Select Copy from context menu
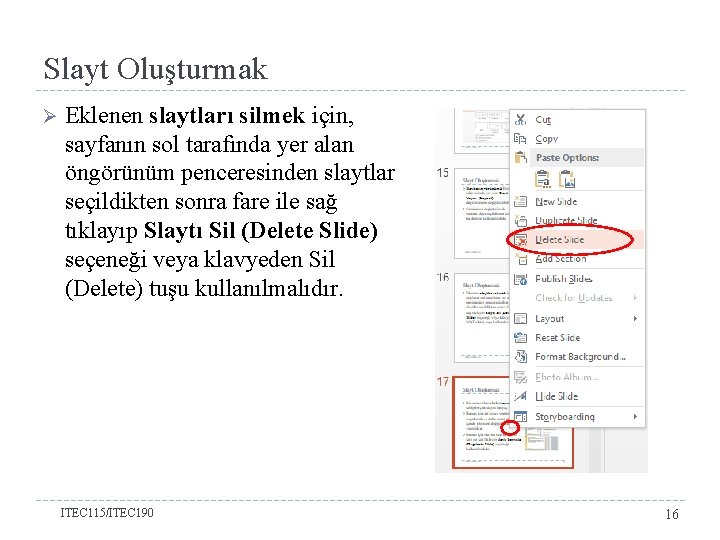The image size is (720, 540). pos(578,139)
